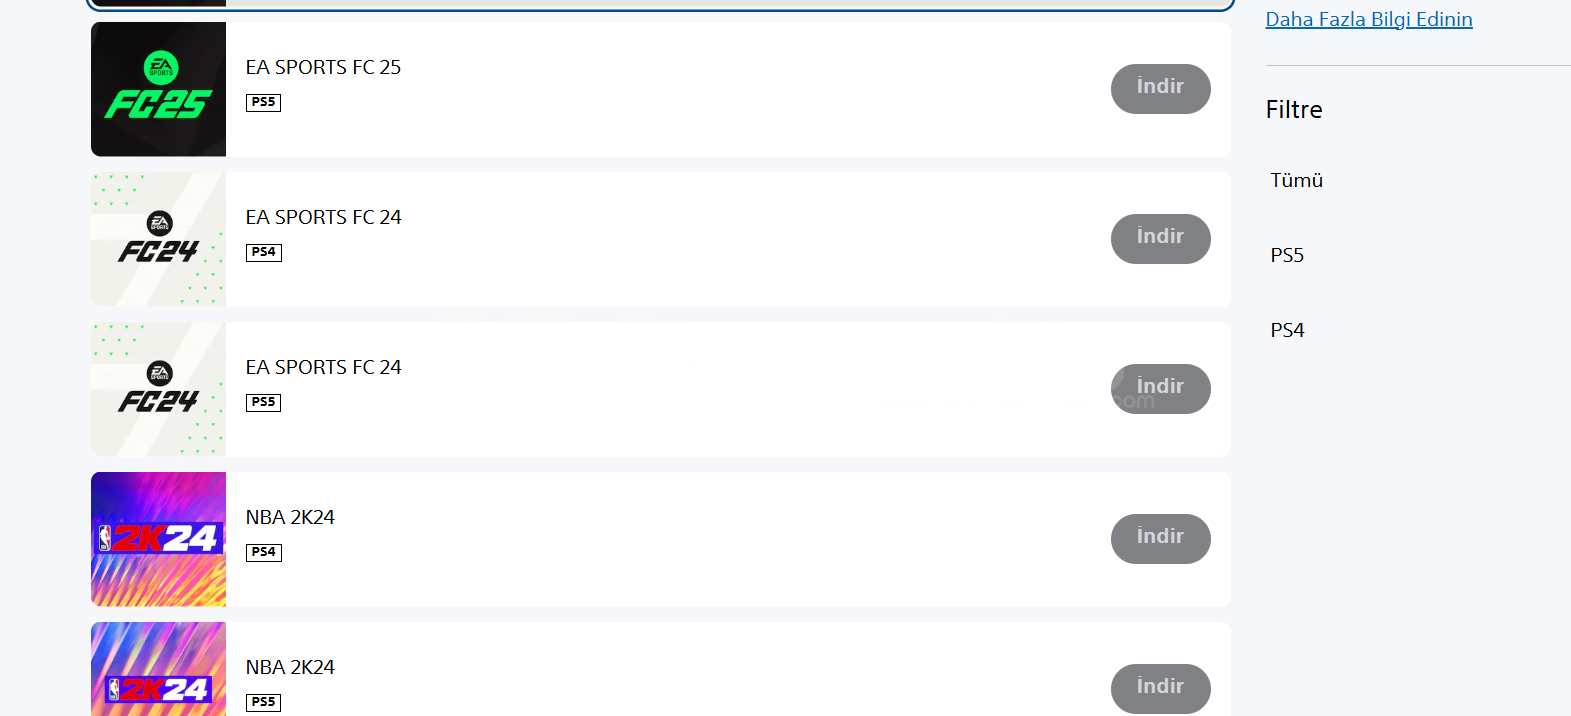Open the FC 24 PS5 cover image

158,389
